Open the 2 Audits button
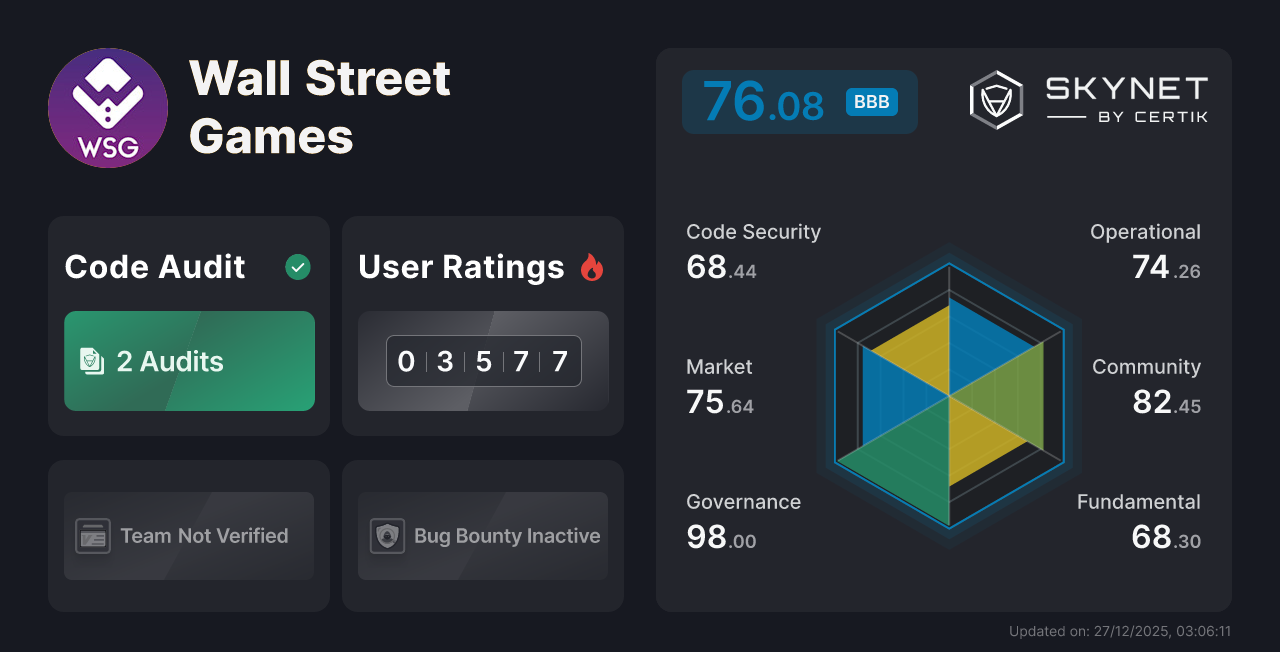Viewport: 1280px width, 652px height. point(189,361)
